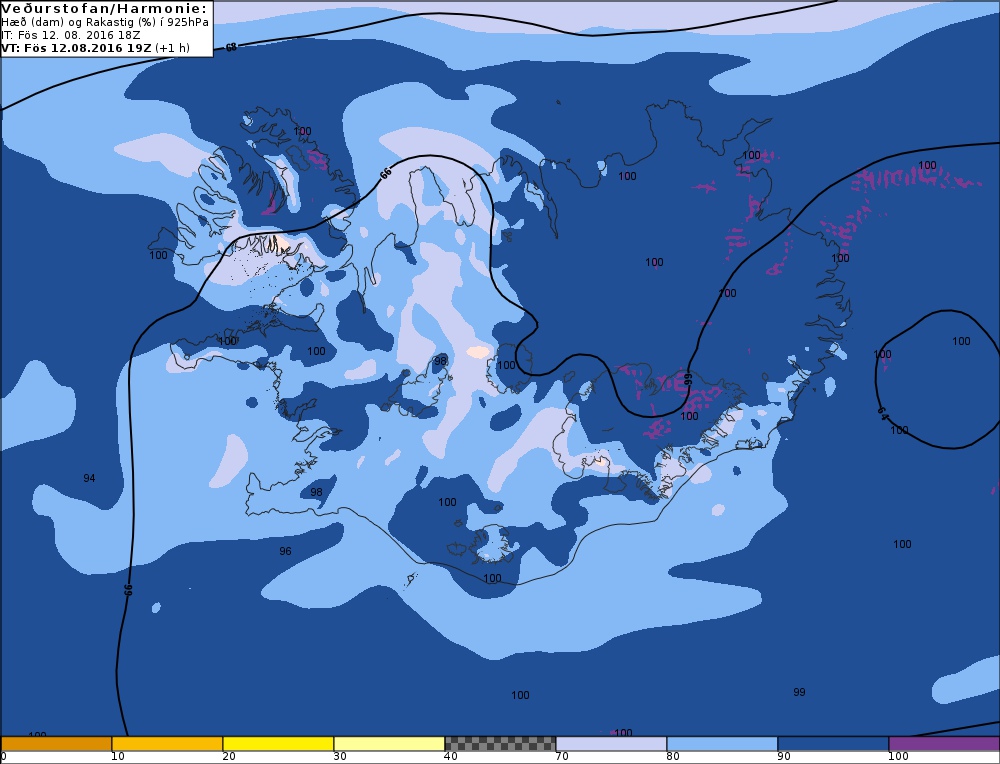Click the 'Hæð (dam) og Rakastig (%) í 925hPa' line
Image resolution: width=1000 pixels, height=764 pixels.
pyautogui.click(x=105, y=22)
